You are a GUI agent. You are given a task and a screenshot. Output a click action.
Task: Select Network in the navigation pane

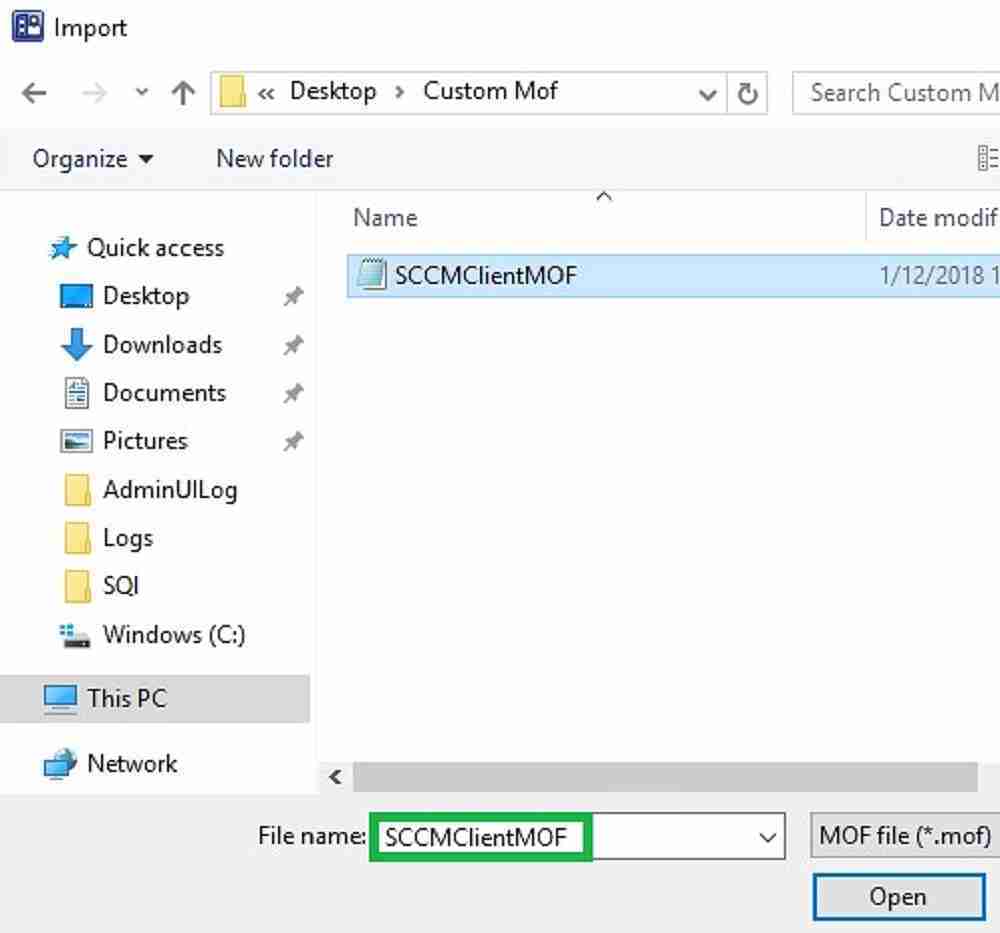[x=132, y=763]
